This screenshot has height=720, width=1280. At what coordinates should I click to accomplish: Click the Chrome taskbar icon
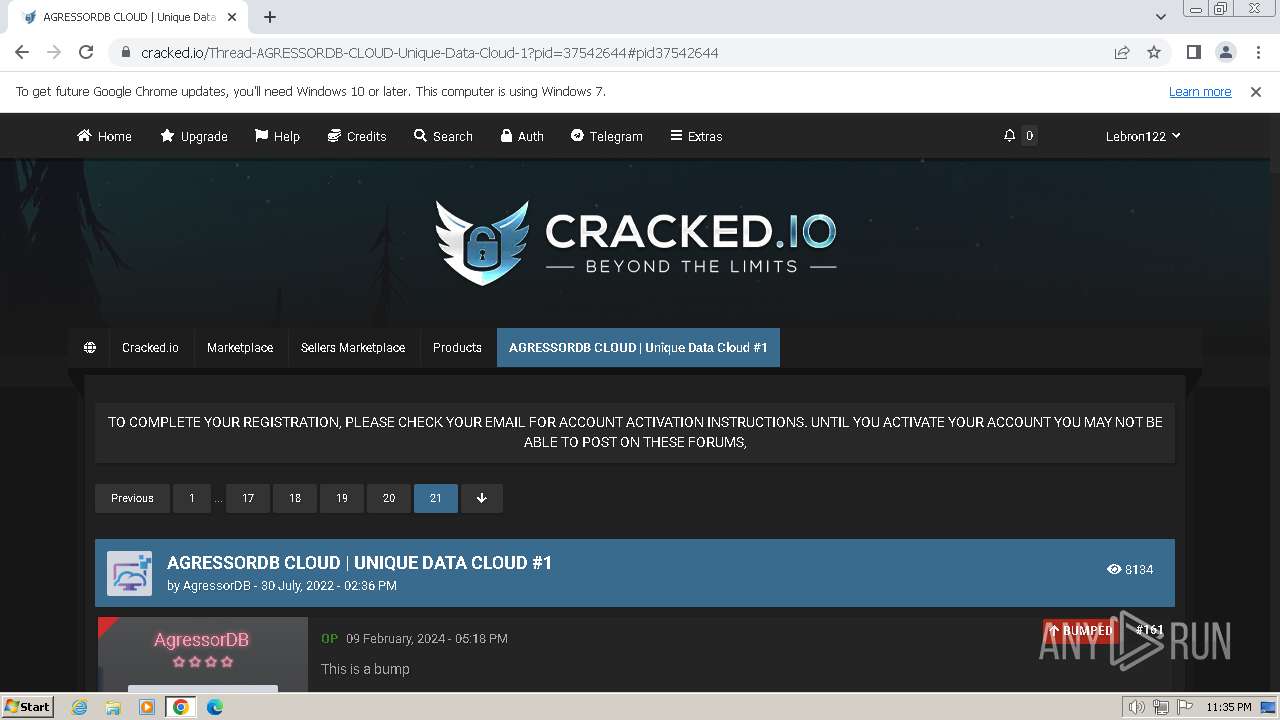(181, 707)
